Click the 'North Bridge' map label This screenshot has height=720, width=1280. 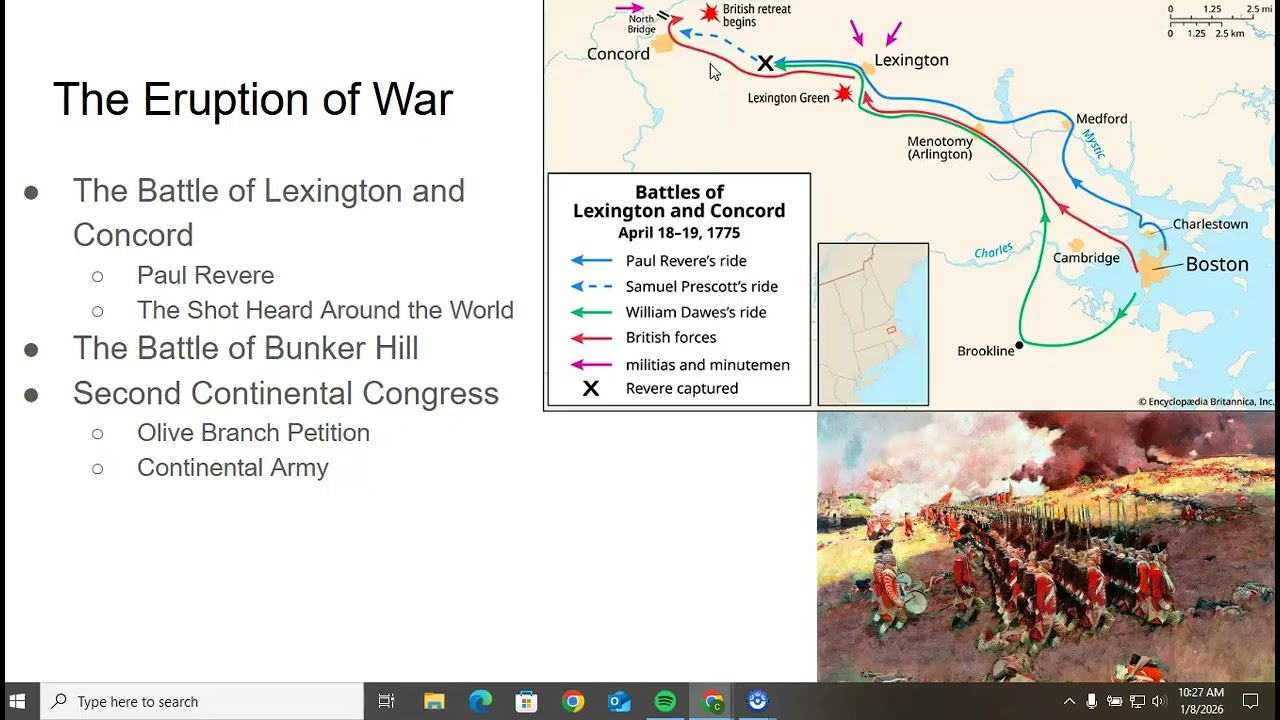(x=641, y=24)
